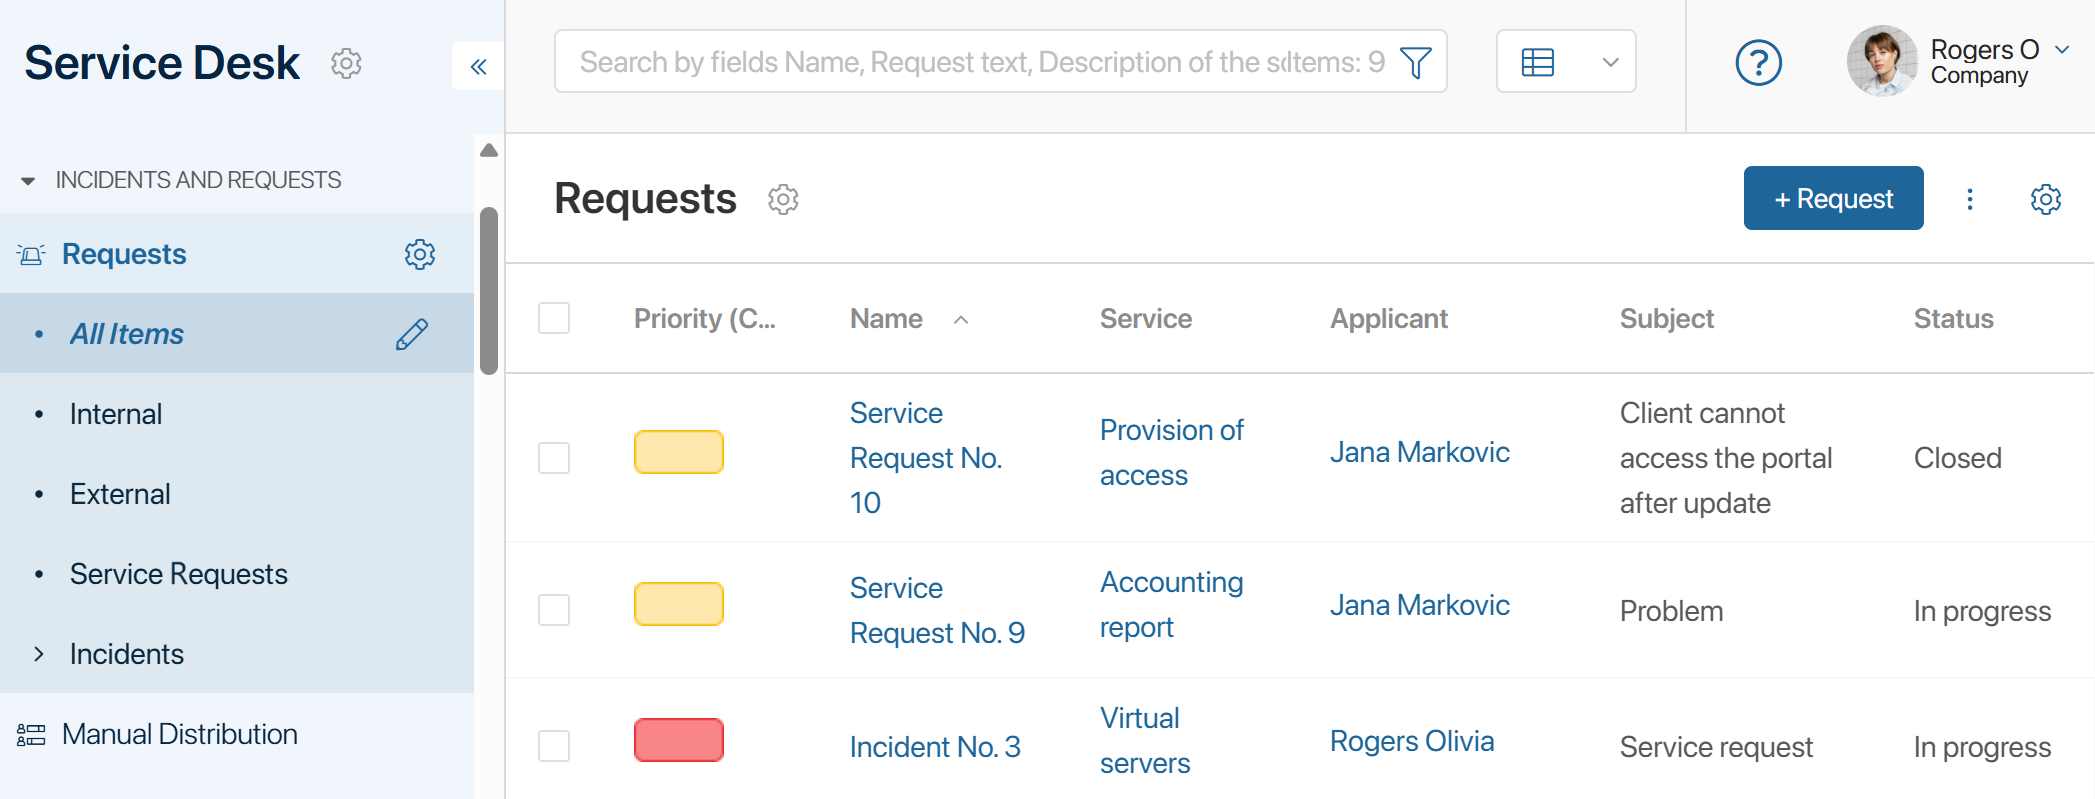Click In progress status of Request No. 9
The width and height of the screenshot is (2095, 799).
[x=1982, y=611]
